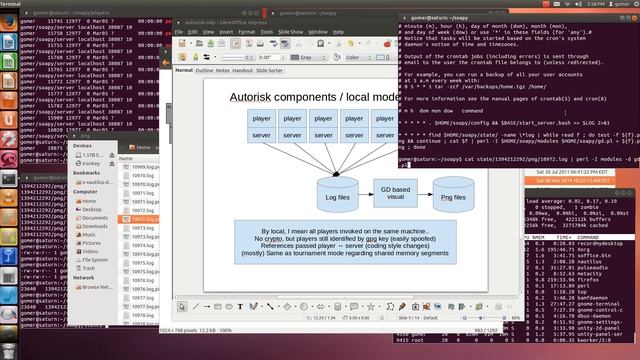Activate the Text tool (T icon)
This screenshot has width=640, height=360.
240,307
